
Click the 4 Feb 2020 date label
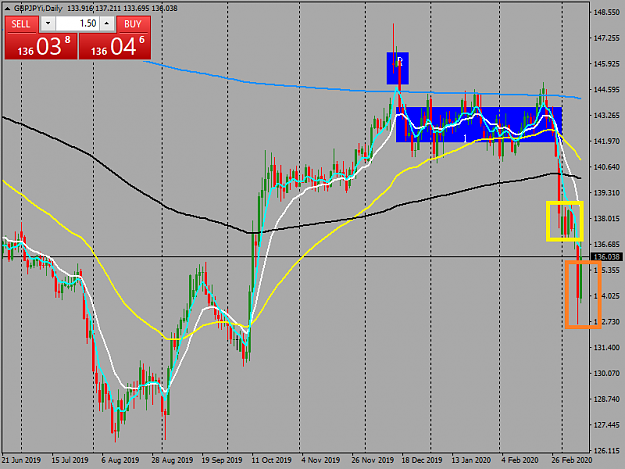click(520, 460)
